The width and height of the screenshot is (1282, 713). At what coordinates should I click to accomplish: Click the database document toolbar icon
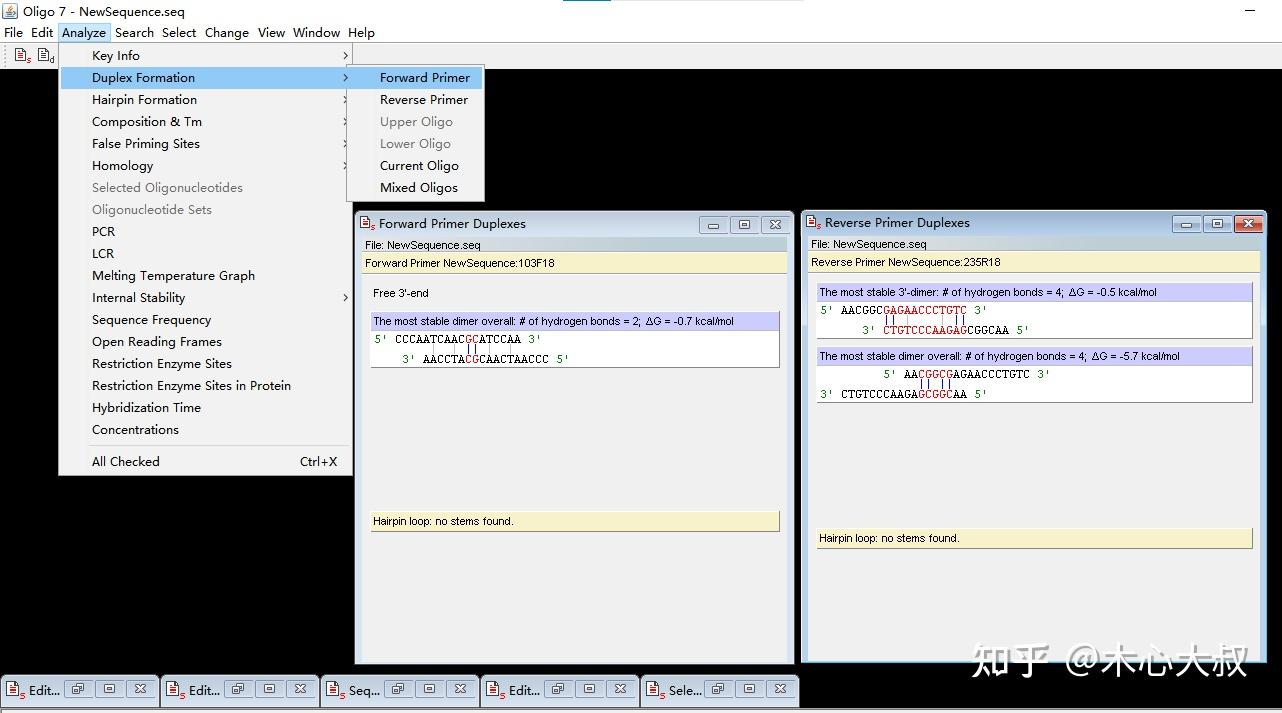(46, 56)
